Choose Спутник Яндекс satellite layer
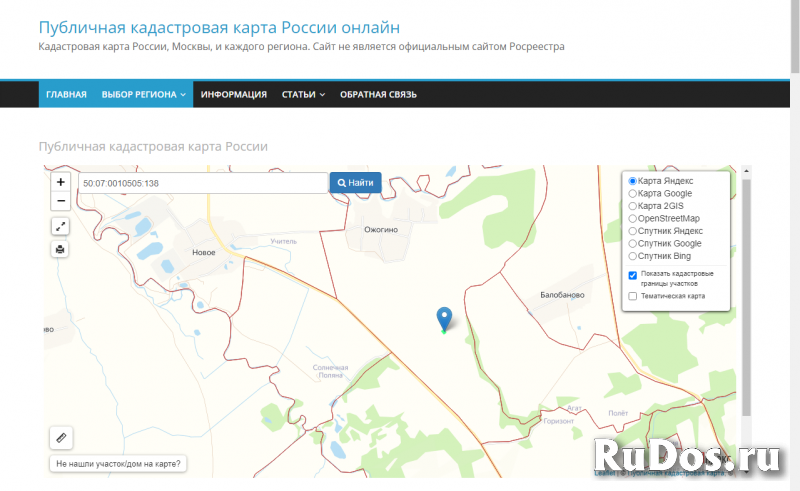The image size is (800, 491). coord(632,231)
